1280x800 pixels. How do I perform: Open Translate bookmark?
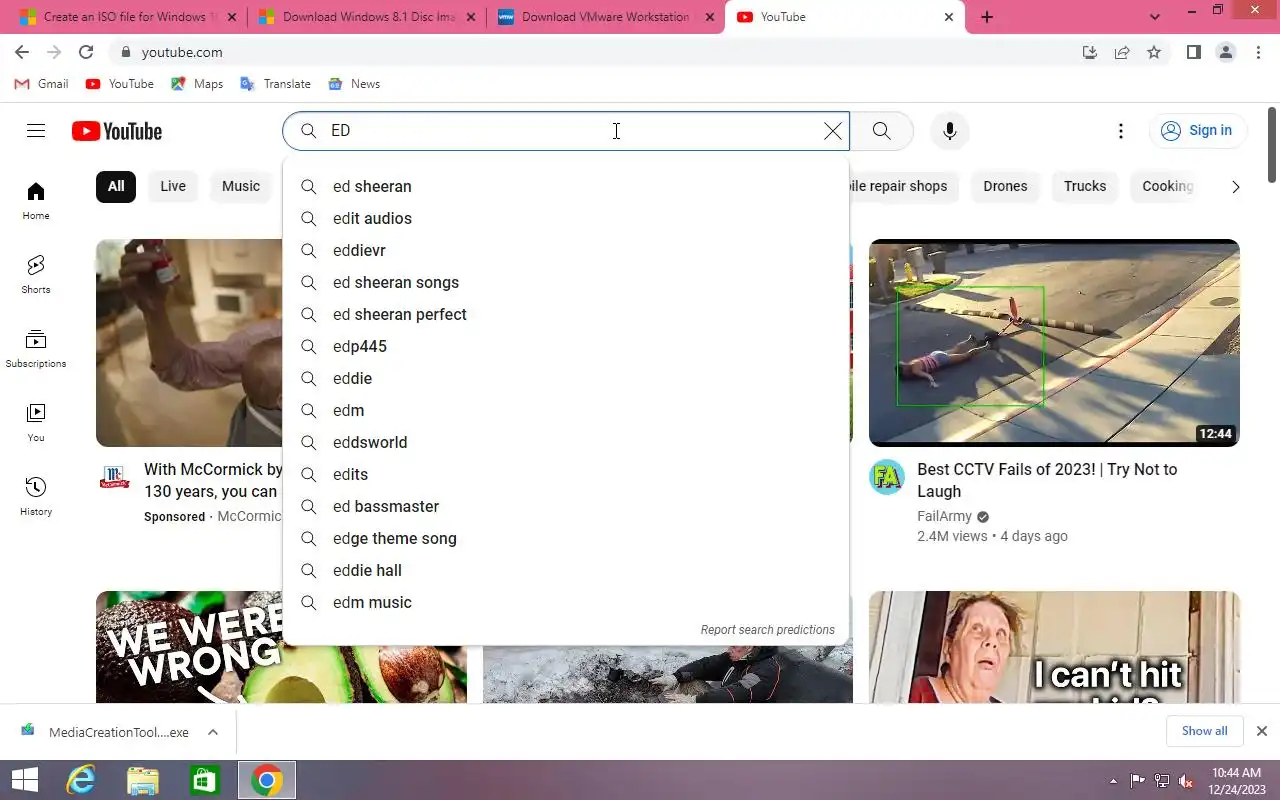(275, 84)
